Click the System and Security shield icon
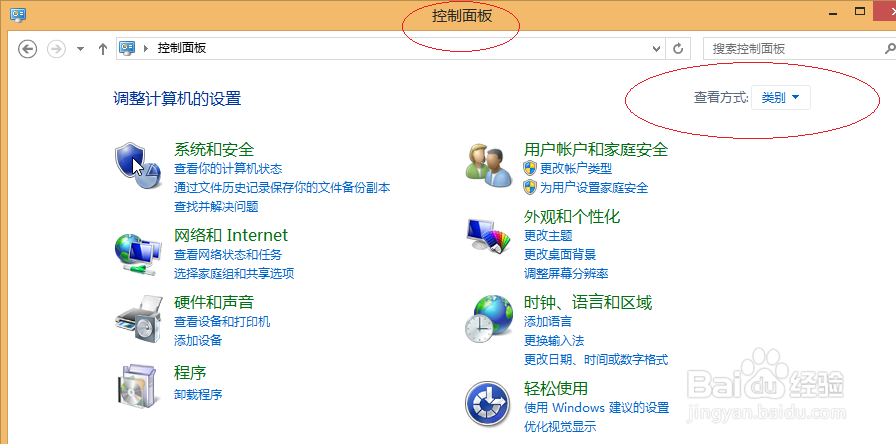Viewport: 896px width, 444px height. click(x=137, y=166)
